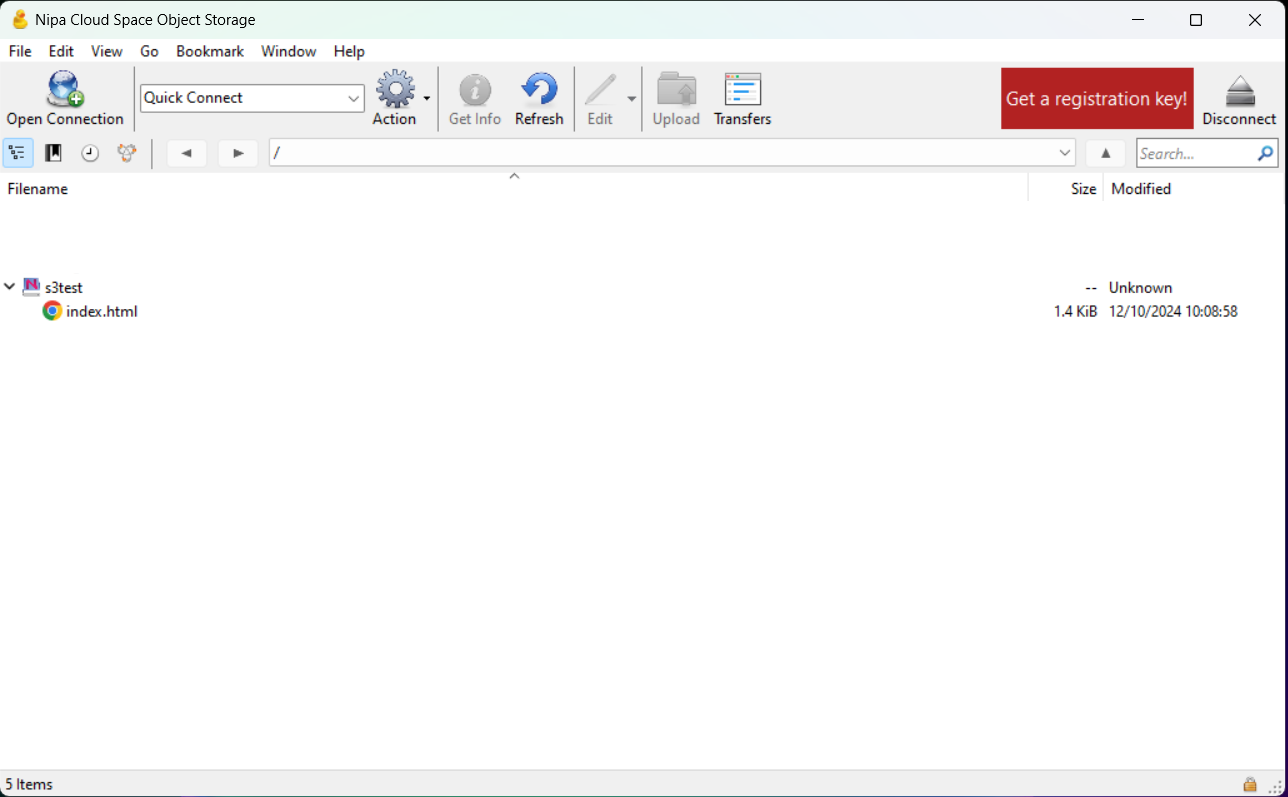Show the bookmarks view
Viewport: 1288px width, 797px height.
click(54, 153)
